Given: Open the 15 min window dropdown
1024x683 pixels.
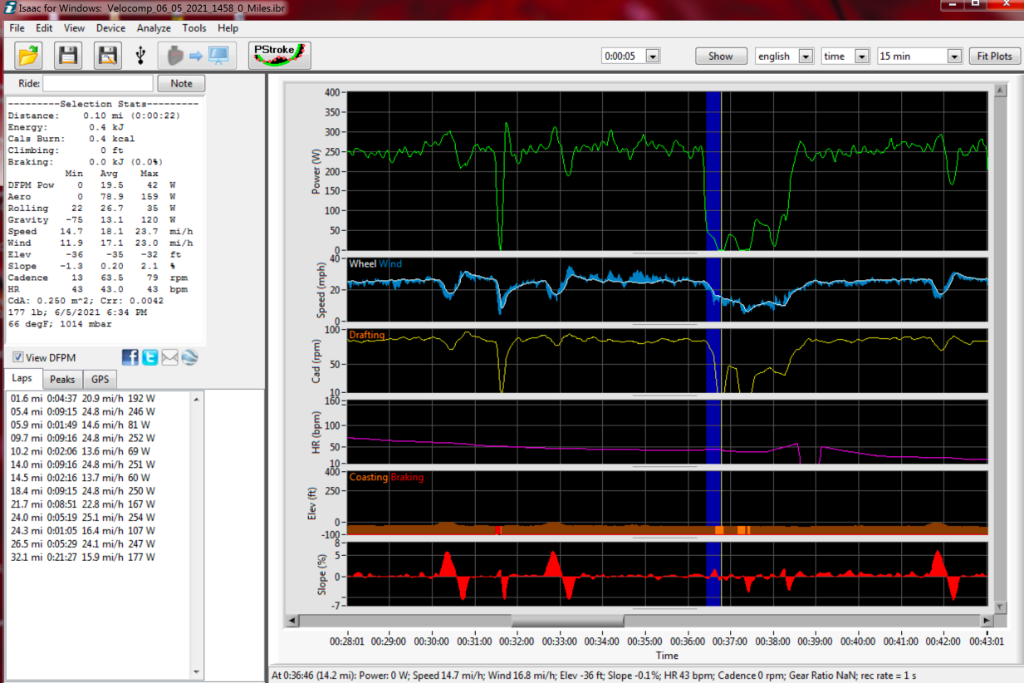Looking at the screenshot, I should 954,56.
